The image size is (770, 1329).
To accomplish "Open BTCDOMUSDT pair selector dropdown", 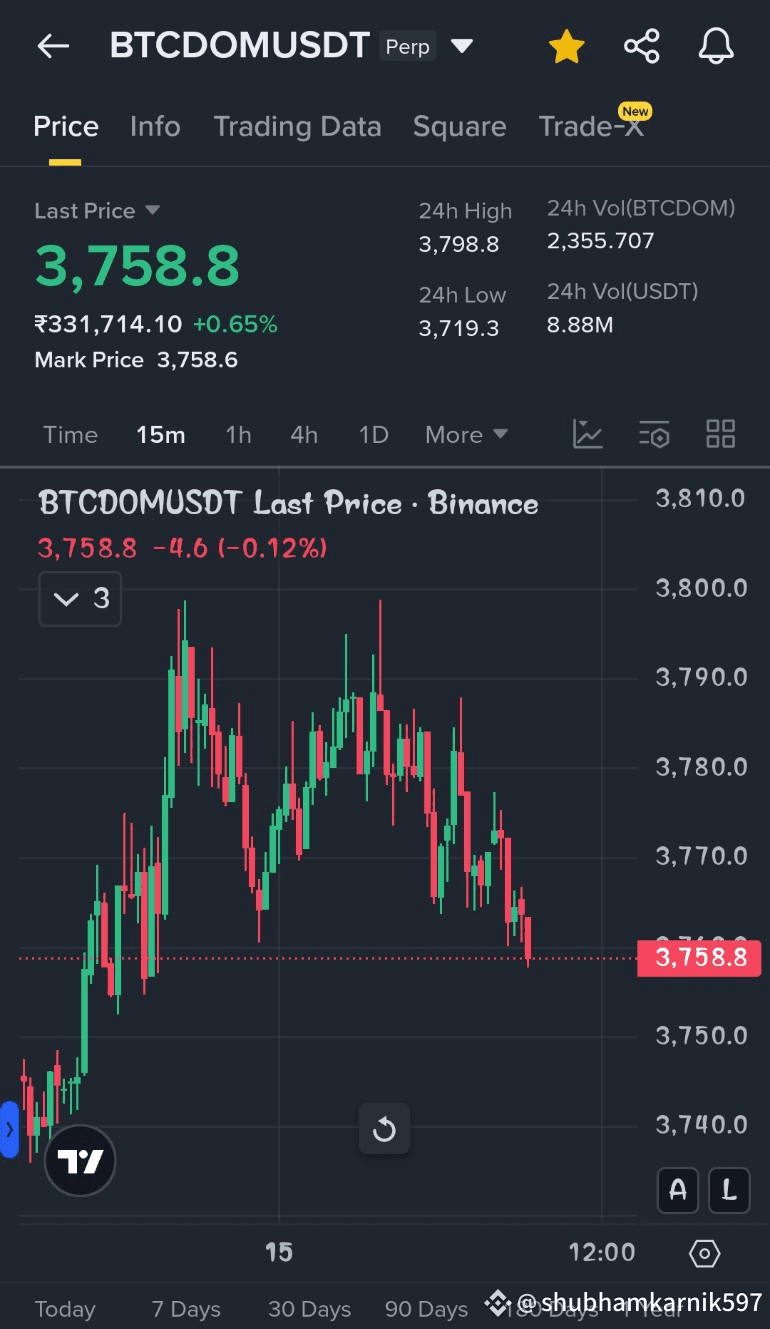I will pos(461,46).
